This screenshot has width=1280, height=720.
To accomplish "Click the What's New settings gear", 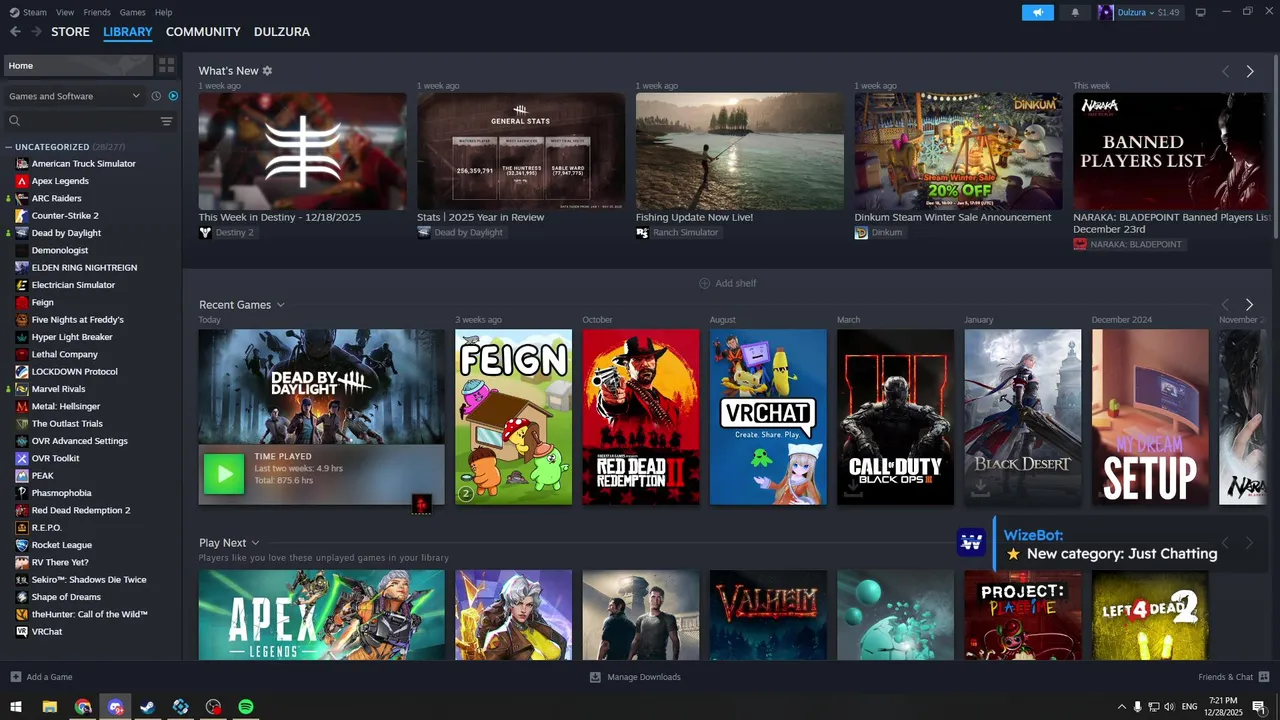I will 267,71.
